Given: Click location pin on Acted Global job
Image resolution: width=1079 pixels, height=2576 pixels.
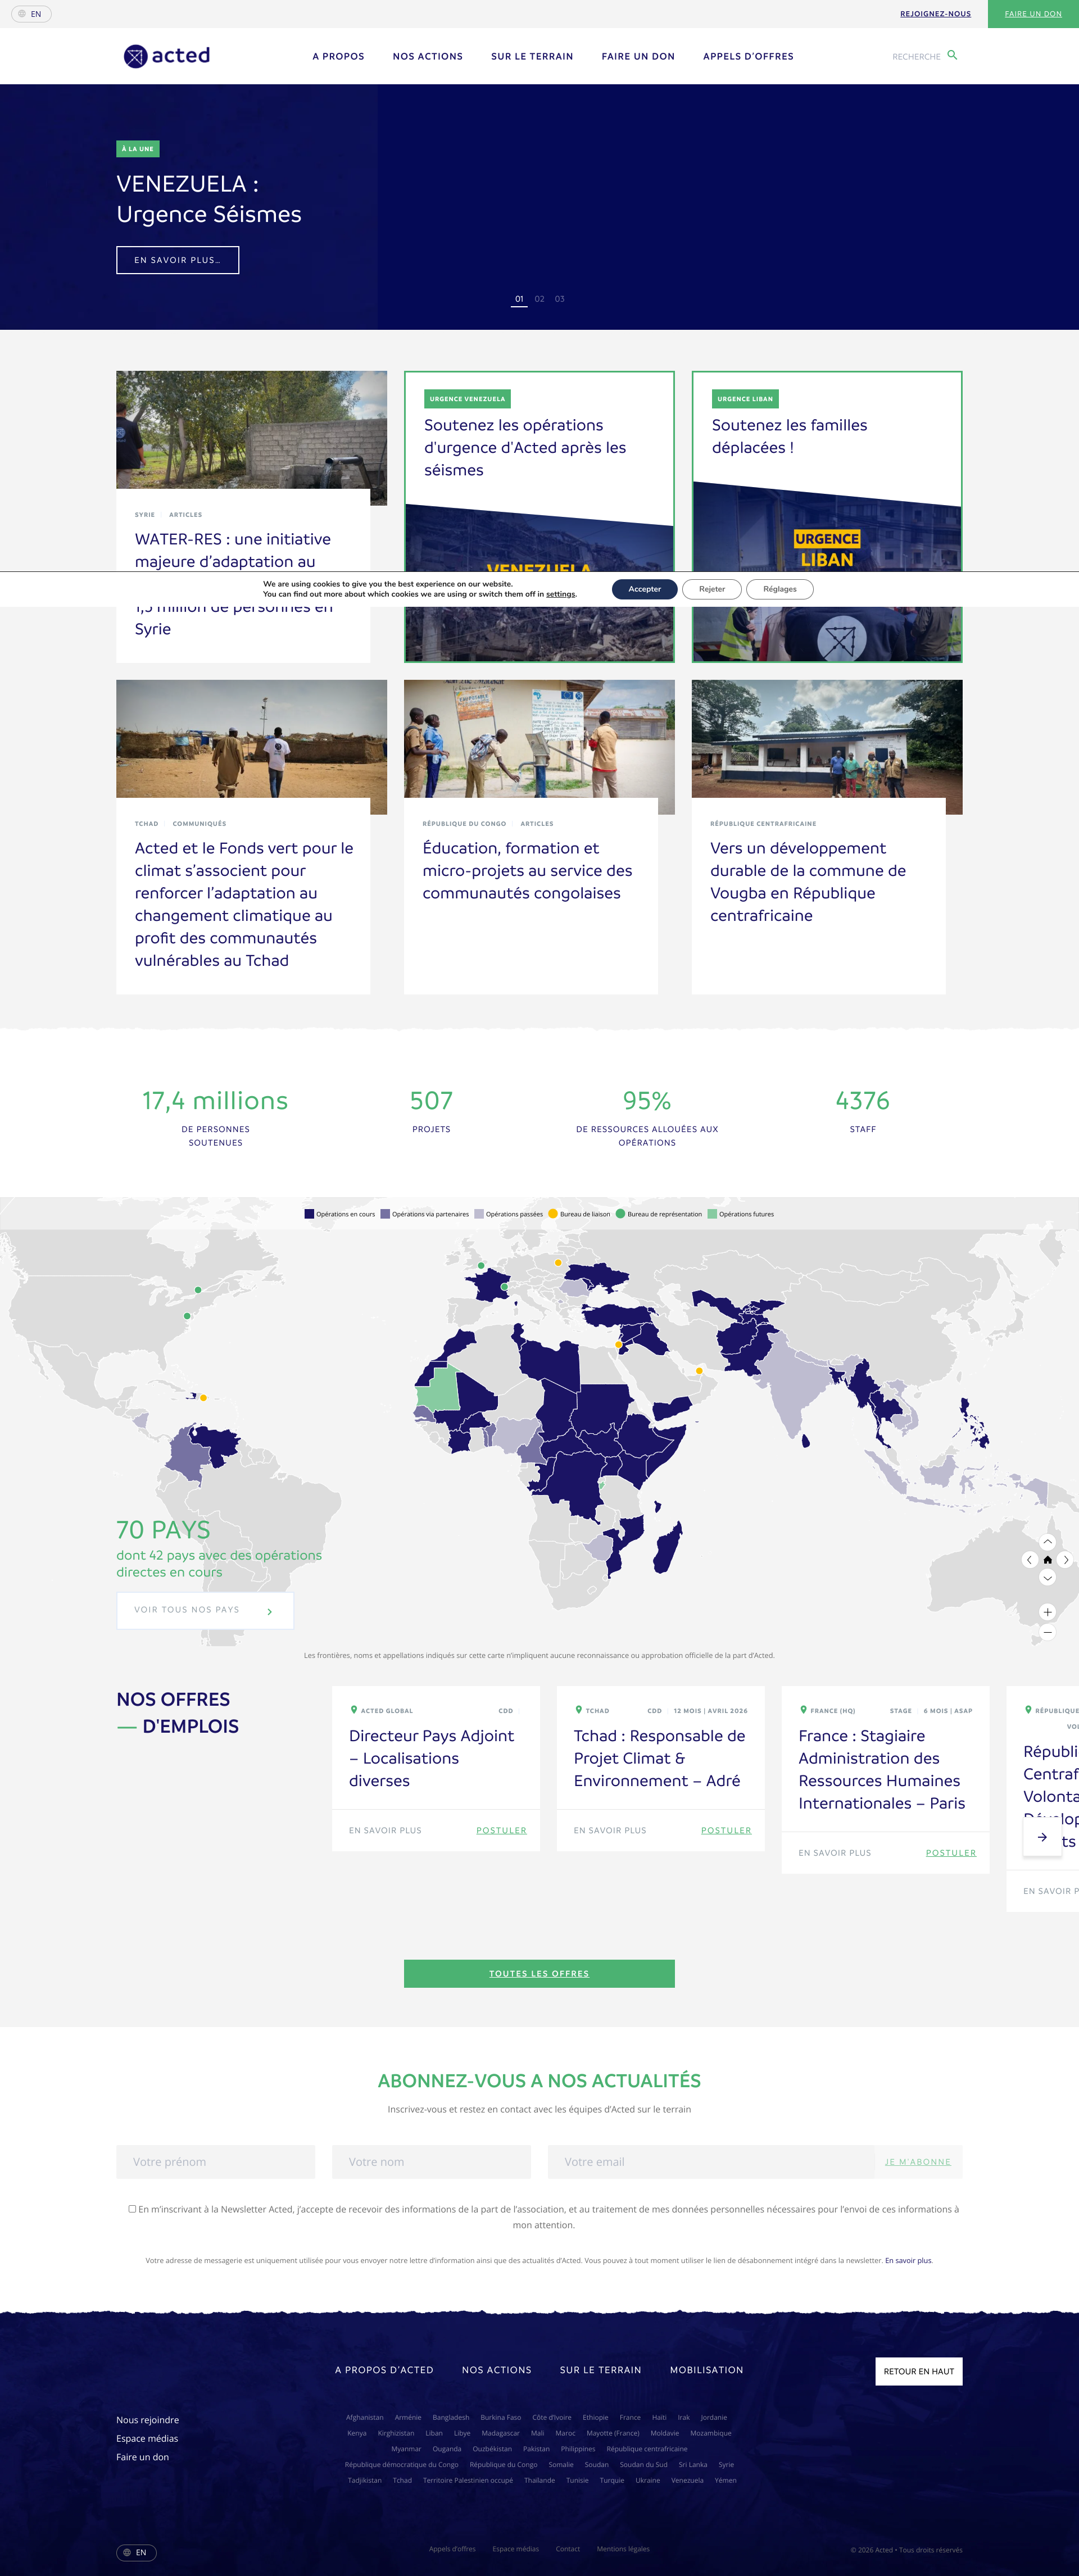Looking at the screenshot, I should click(x=354, y=1710).
